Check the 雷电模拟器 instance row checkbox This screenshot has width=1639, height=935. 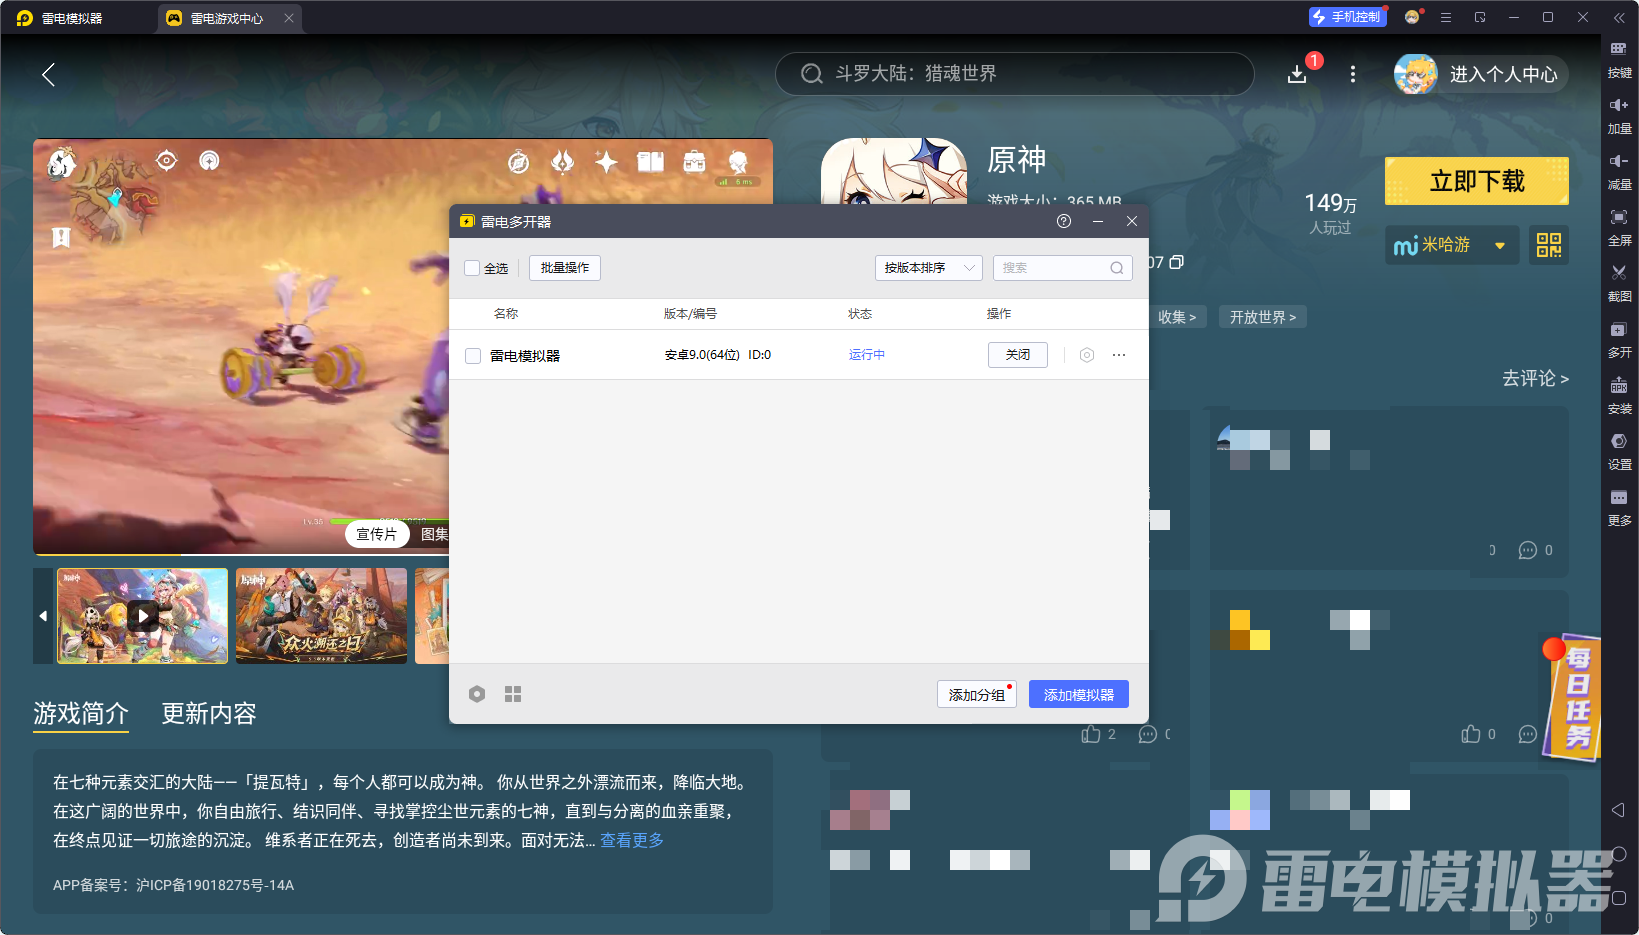click(x=472, y=355)
